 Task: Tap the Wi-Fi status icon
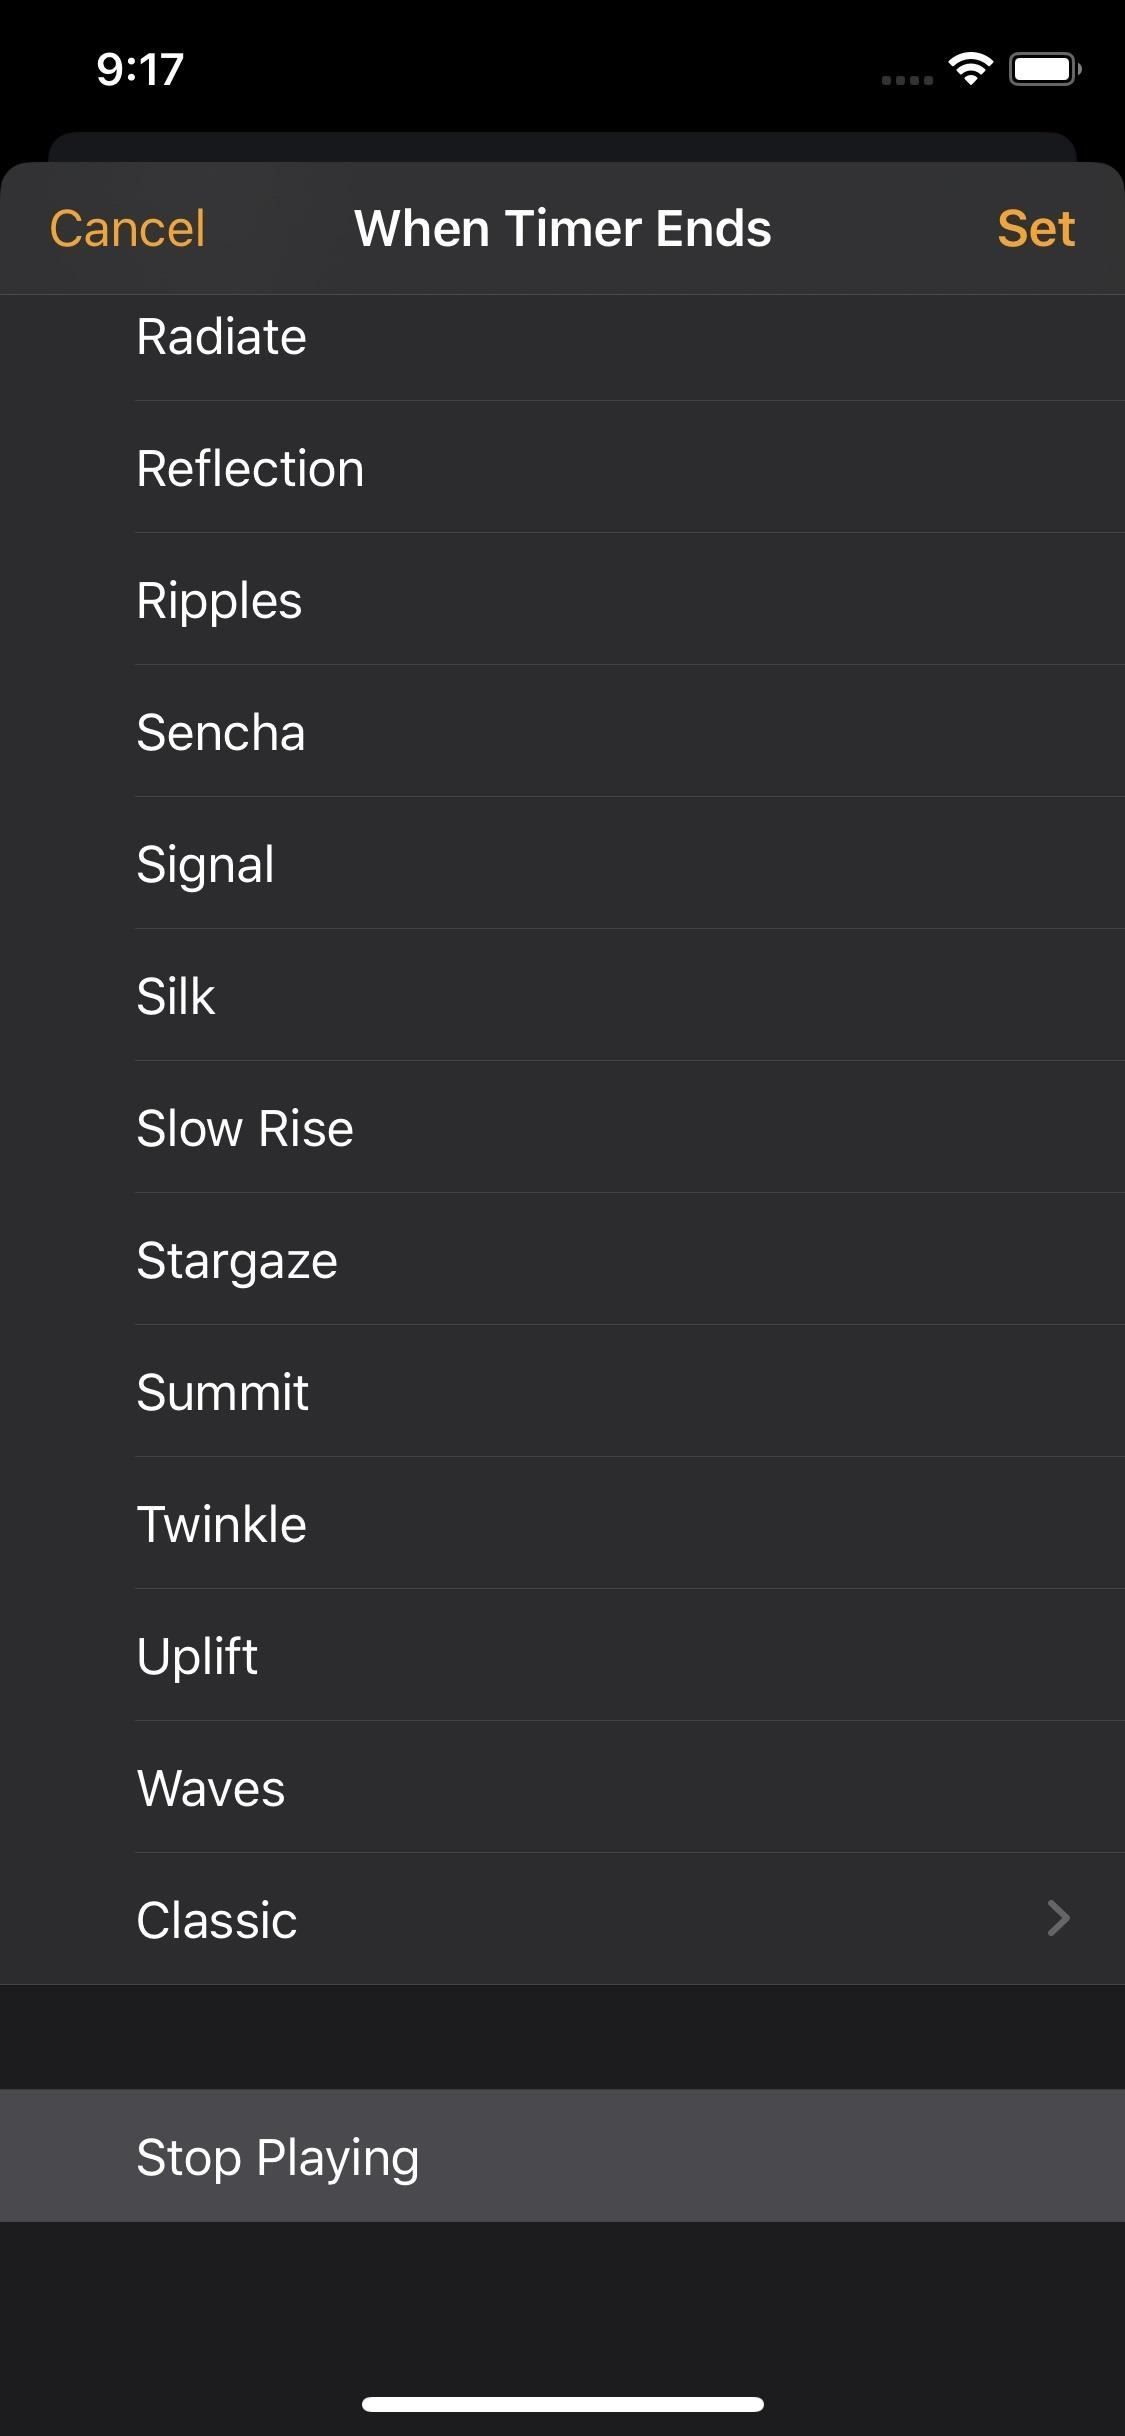point(970,69)
